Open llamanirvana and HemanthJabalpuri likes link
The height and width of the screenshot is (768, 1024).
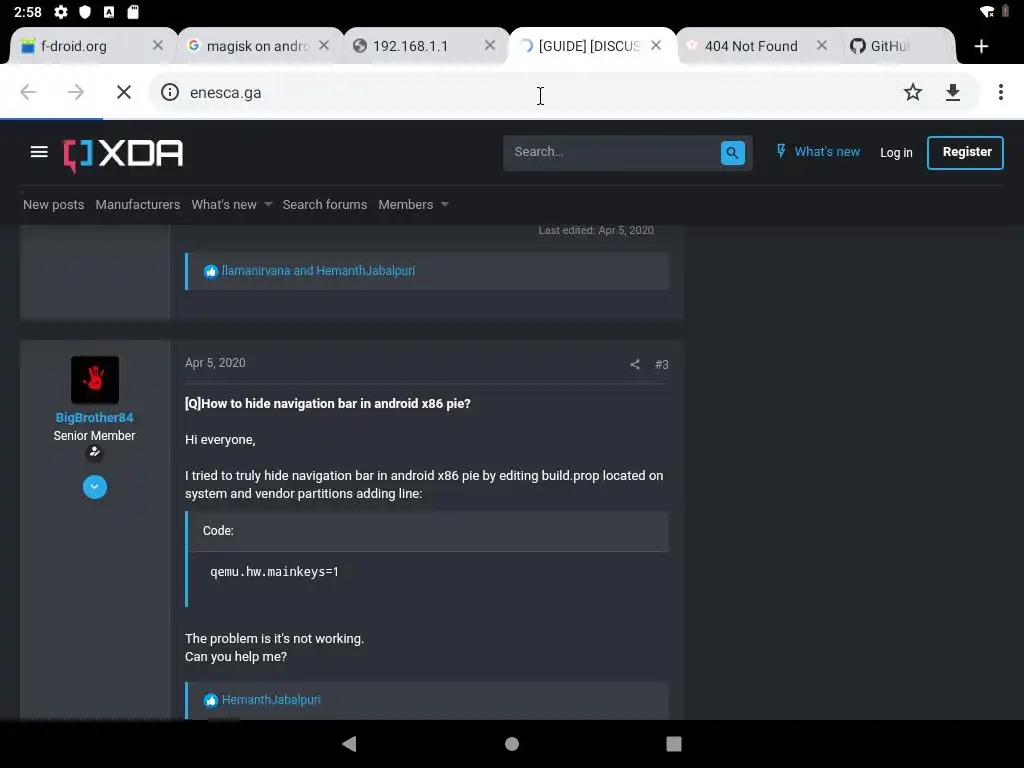pos(318,270)
